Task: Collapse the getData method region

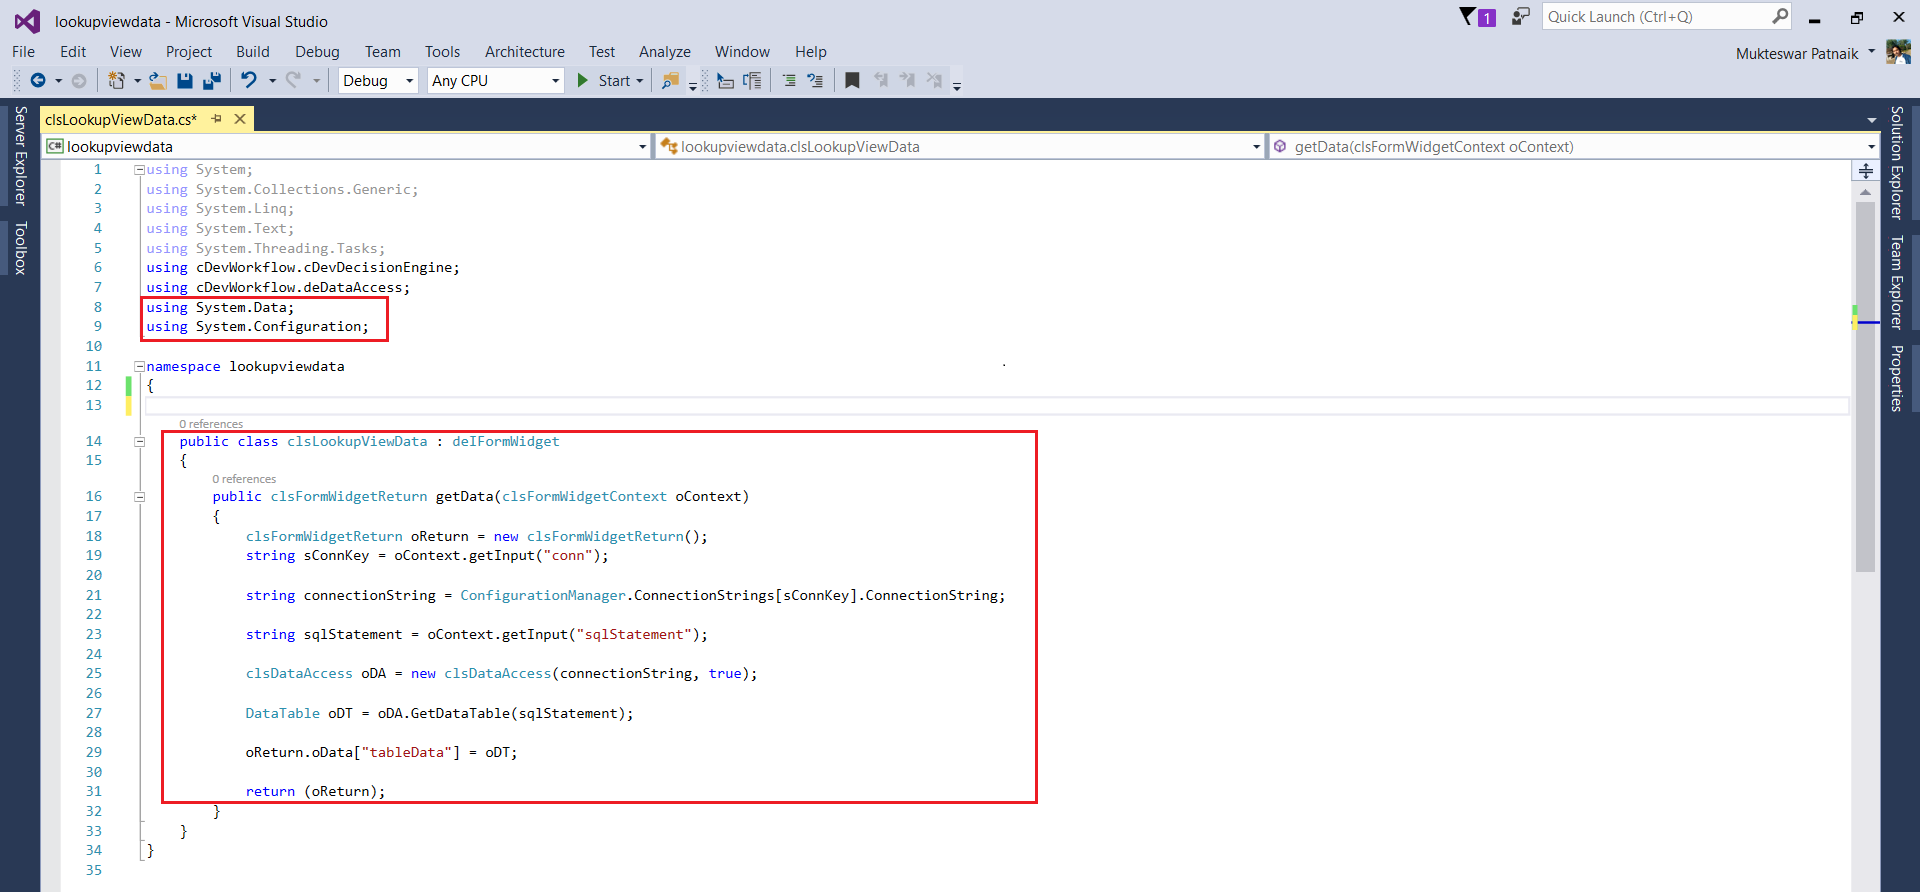Action: click(140, 497)
